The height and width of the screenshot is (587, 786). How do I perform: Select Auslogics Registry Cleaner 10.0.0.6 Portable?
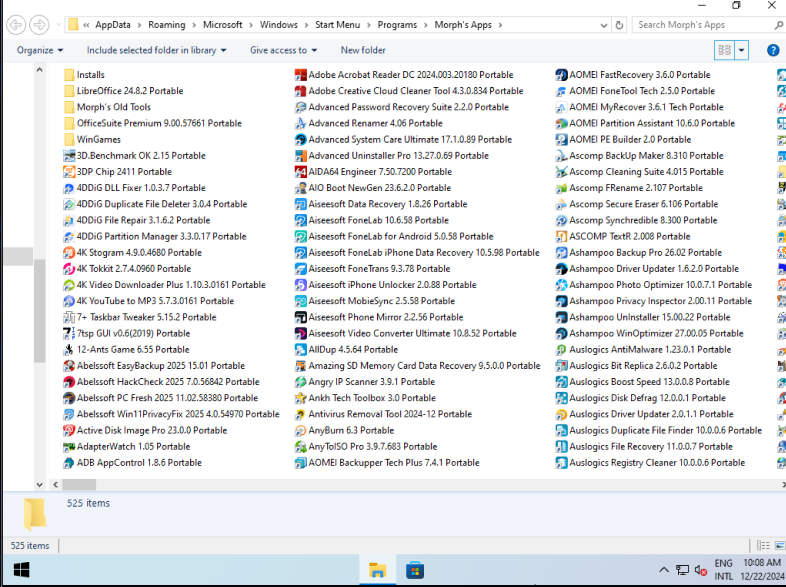pos(651,463)
